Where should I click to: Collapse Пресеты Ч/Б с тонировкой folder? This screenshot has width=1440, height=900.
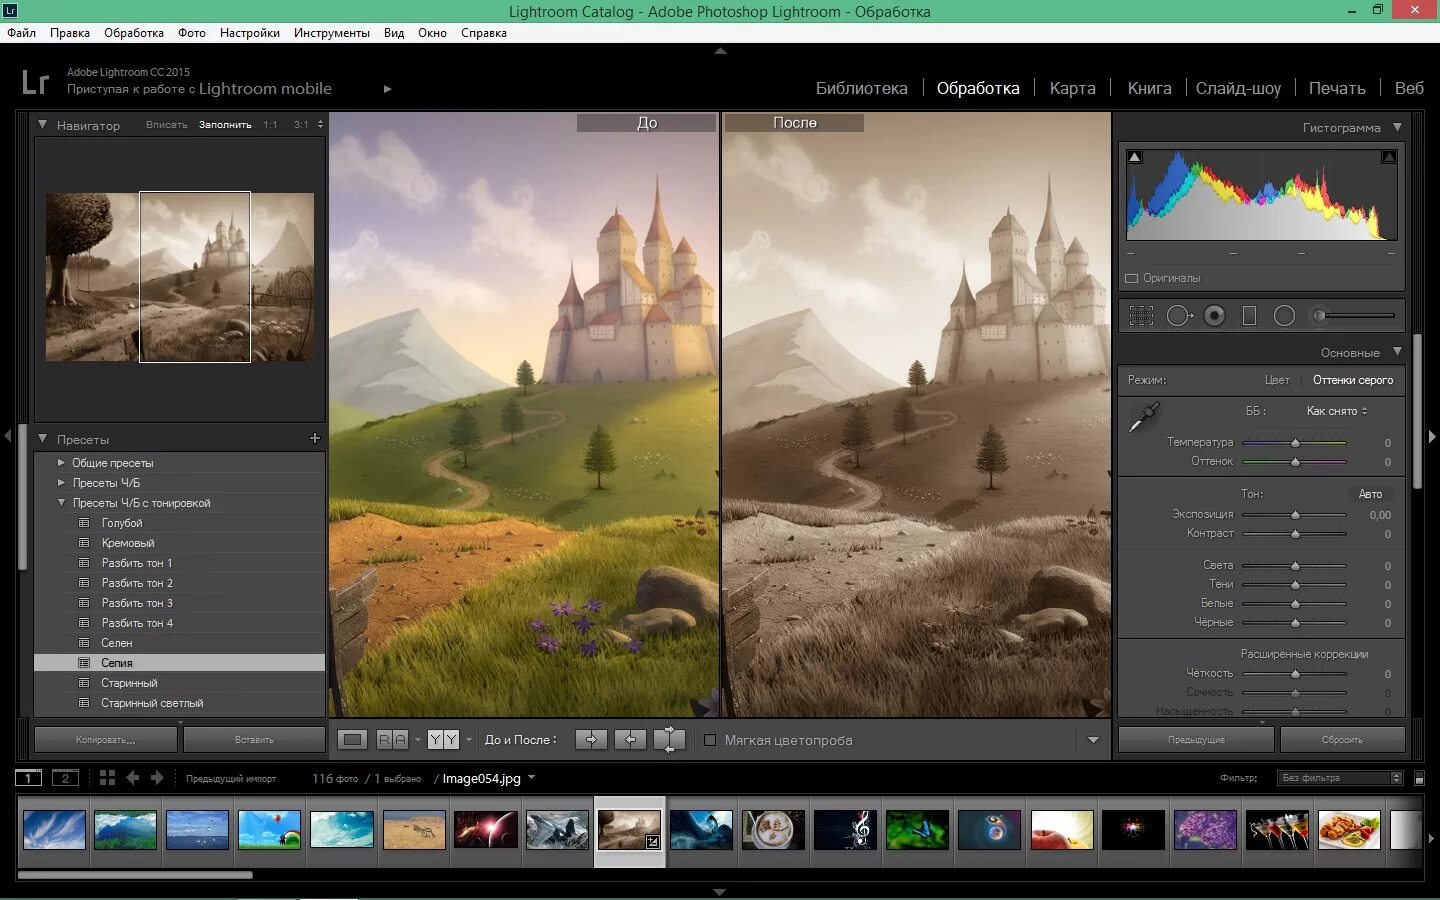tap(61, 503)
